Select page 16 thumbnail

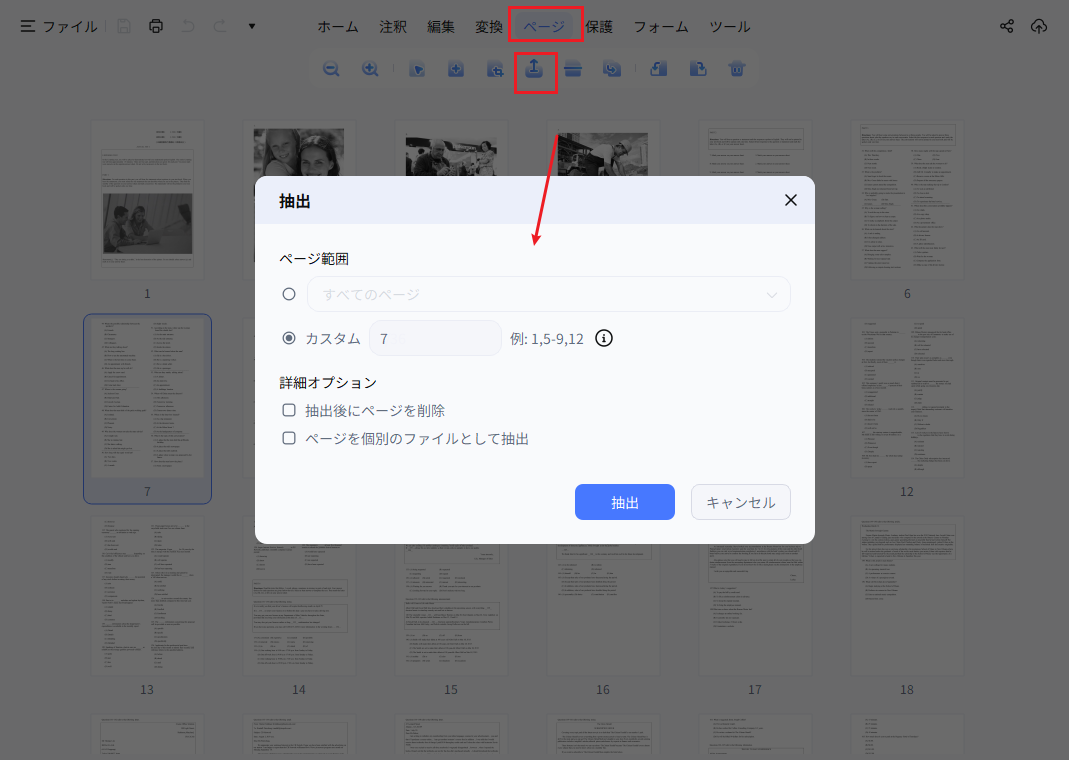click(x=603, y=610)
